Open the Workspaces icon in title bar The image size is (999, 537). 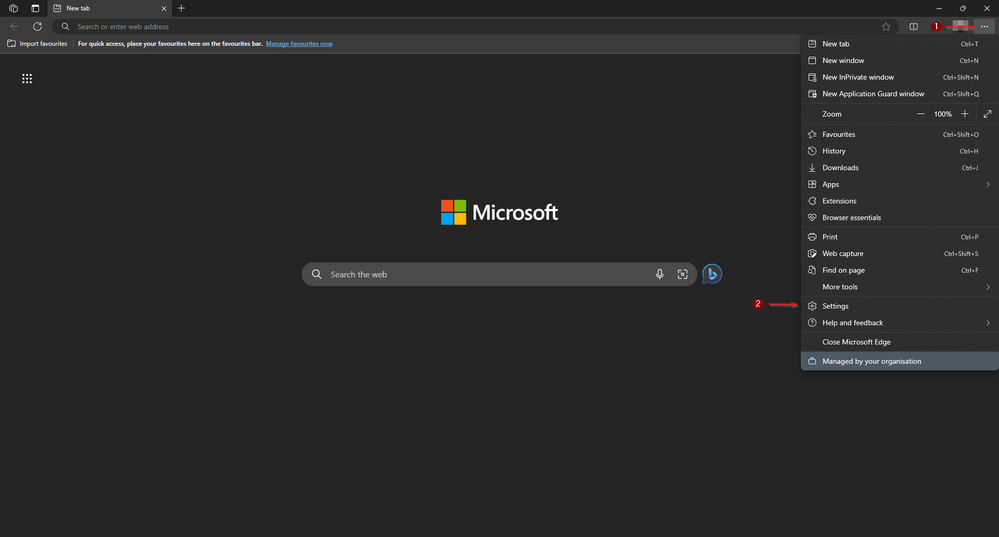(13, 8)
